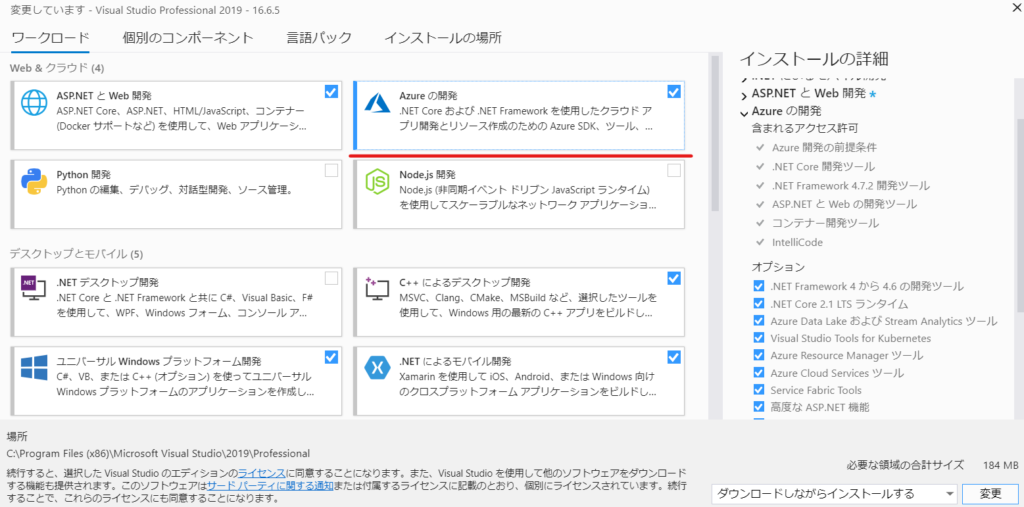Click the Node.js hexagon icon
This screenshot has width=1024, height=507.
[x=377, y=181]
